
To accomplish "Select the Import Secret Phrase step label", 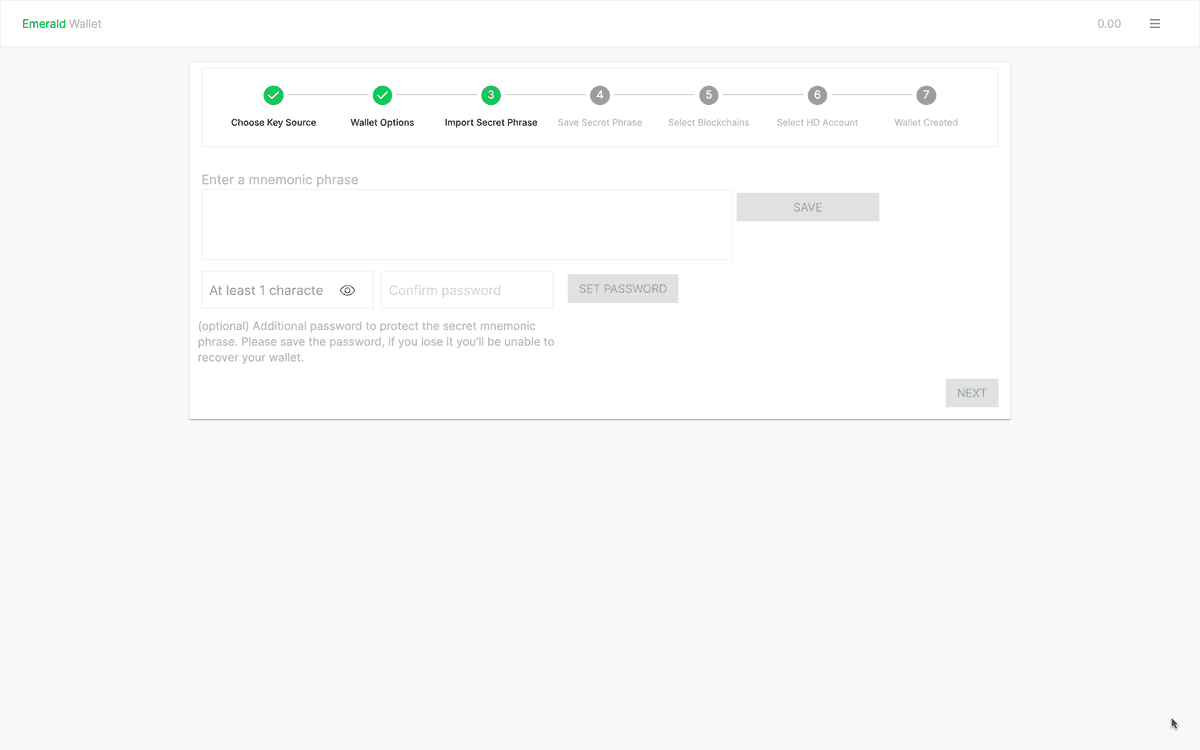I will [491, 123].
